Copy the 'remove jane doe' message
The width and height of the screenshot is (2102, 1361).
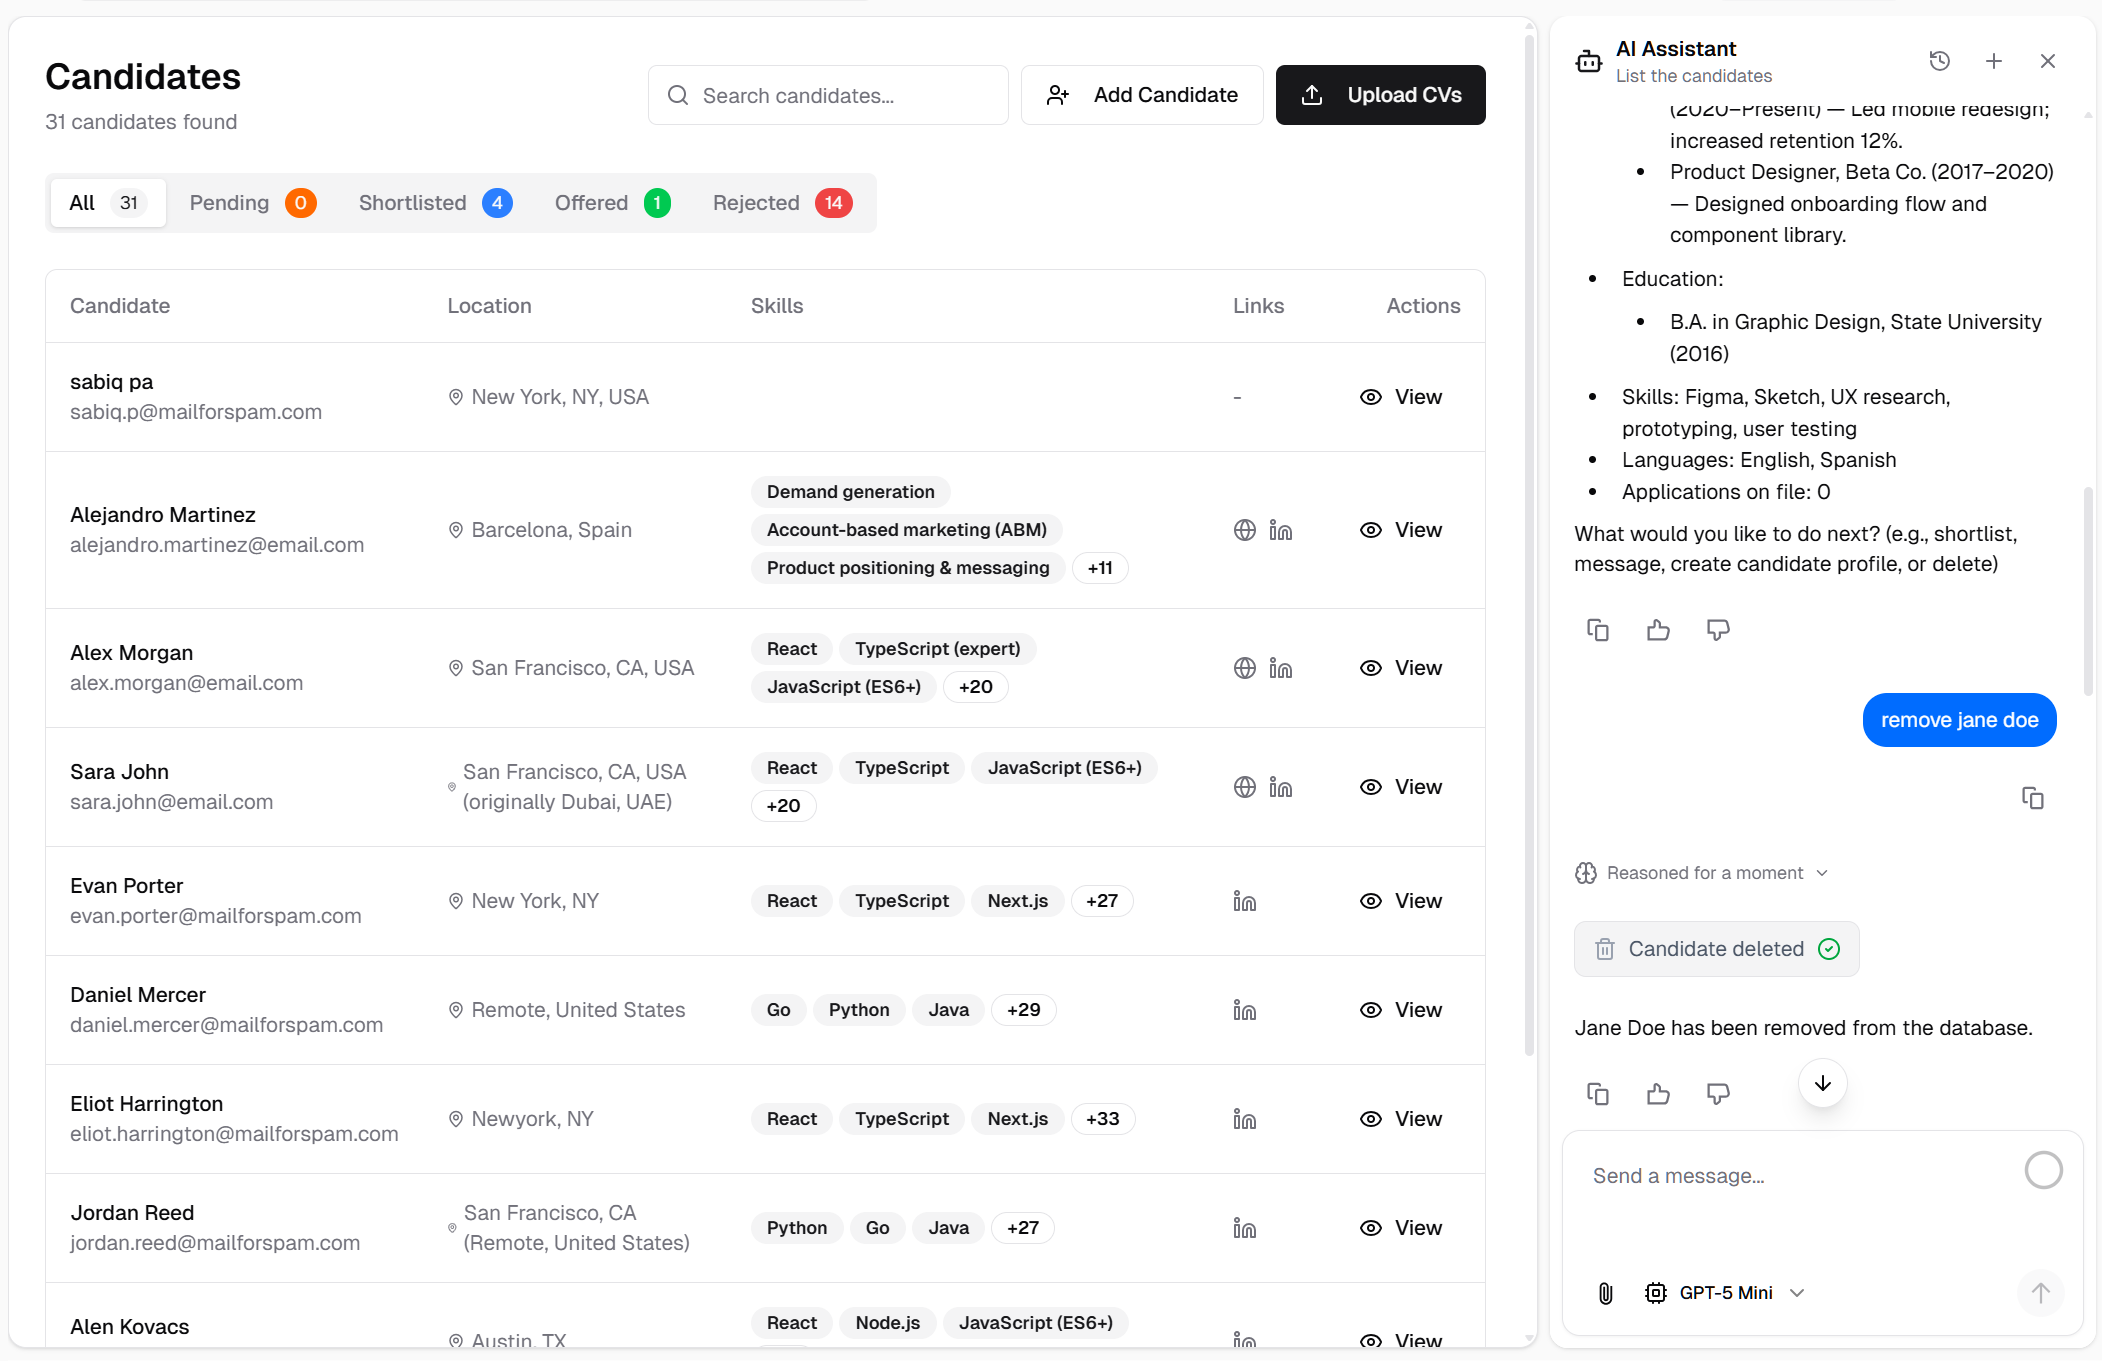point(2032,798)
